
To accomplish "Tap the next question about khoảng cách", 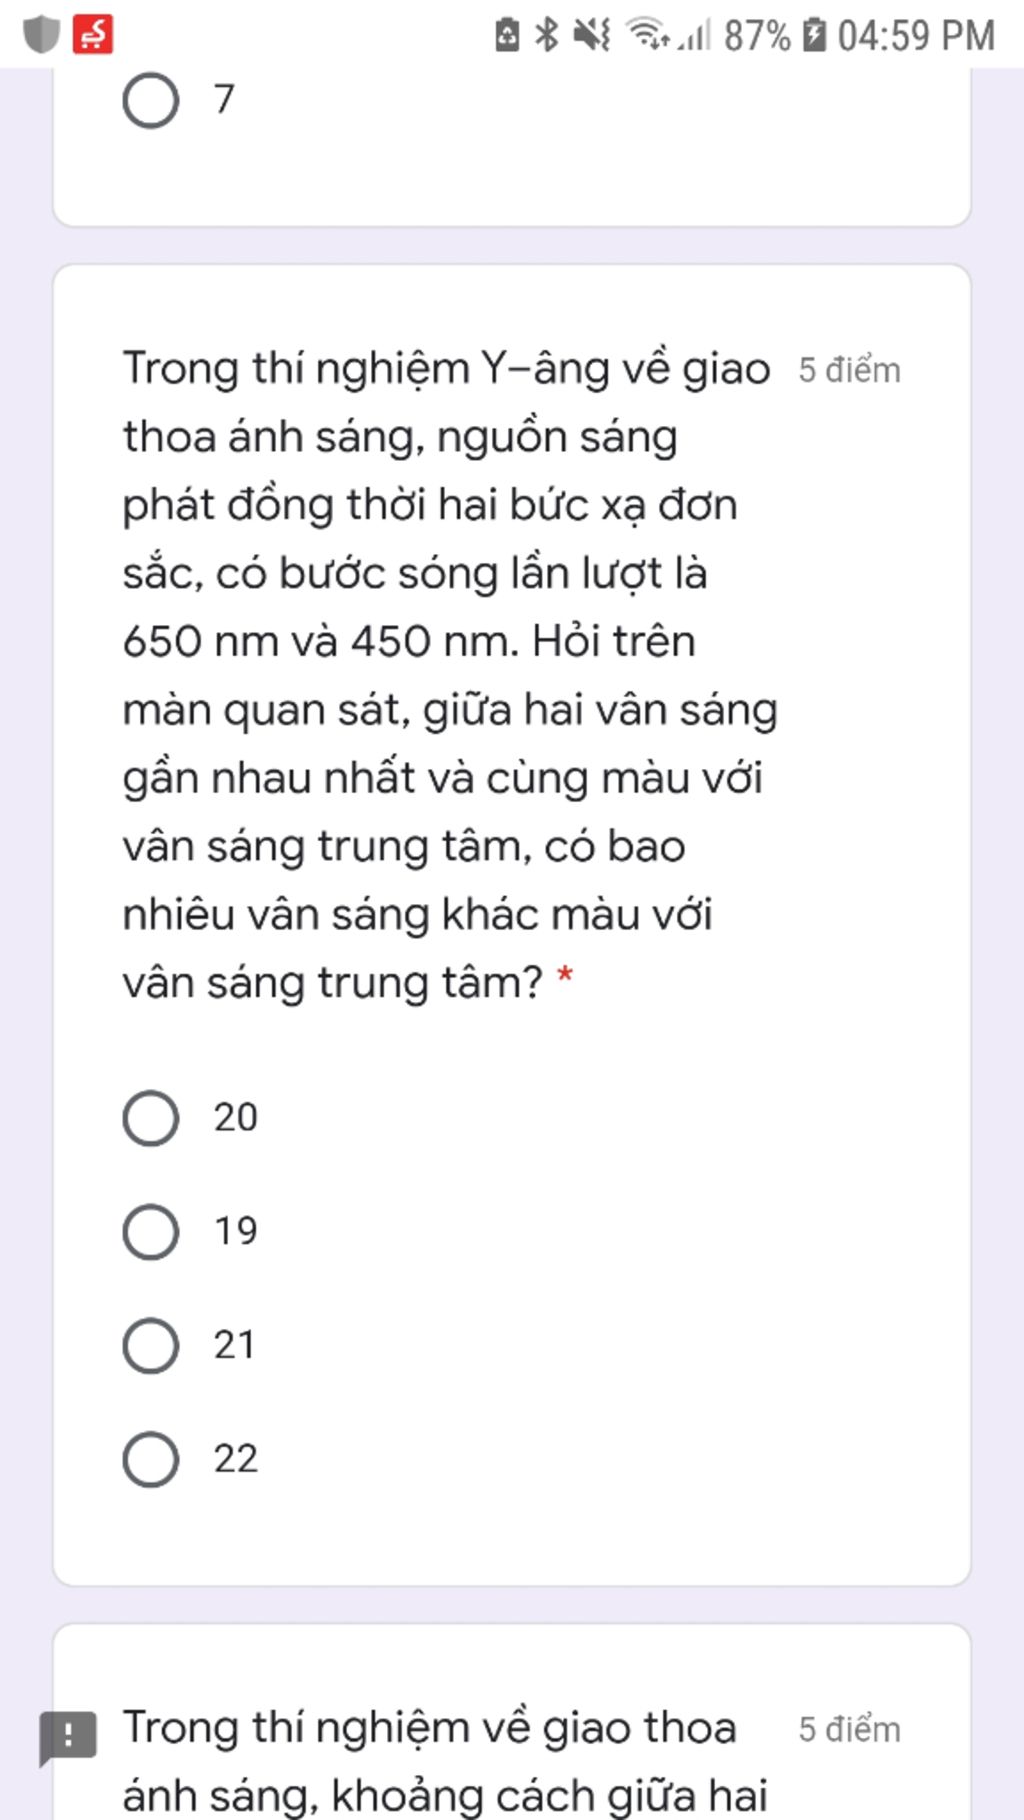I will pos(445,1761).
